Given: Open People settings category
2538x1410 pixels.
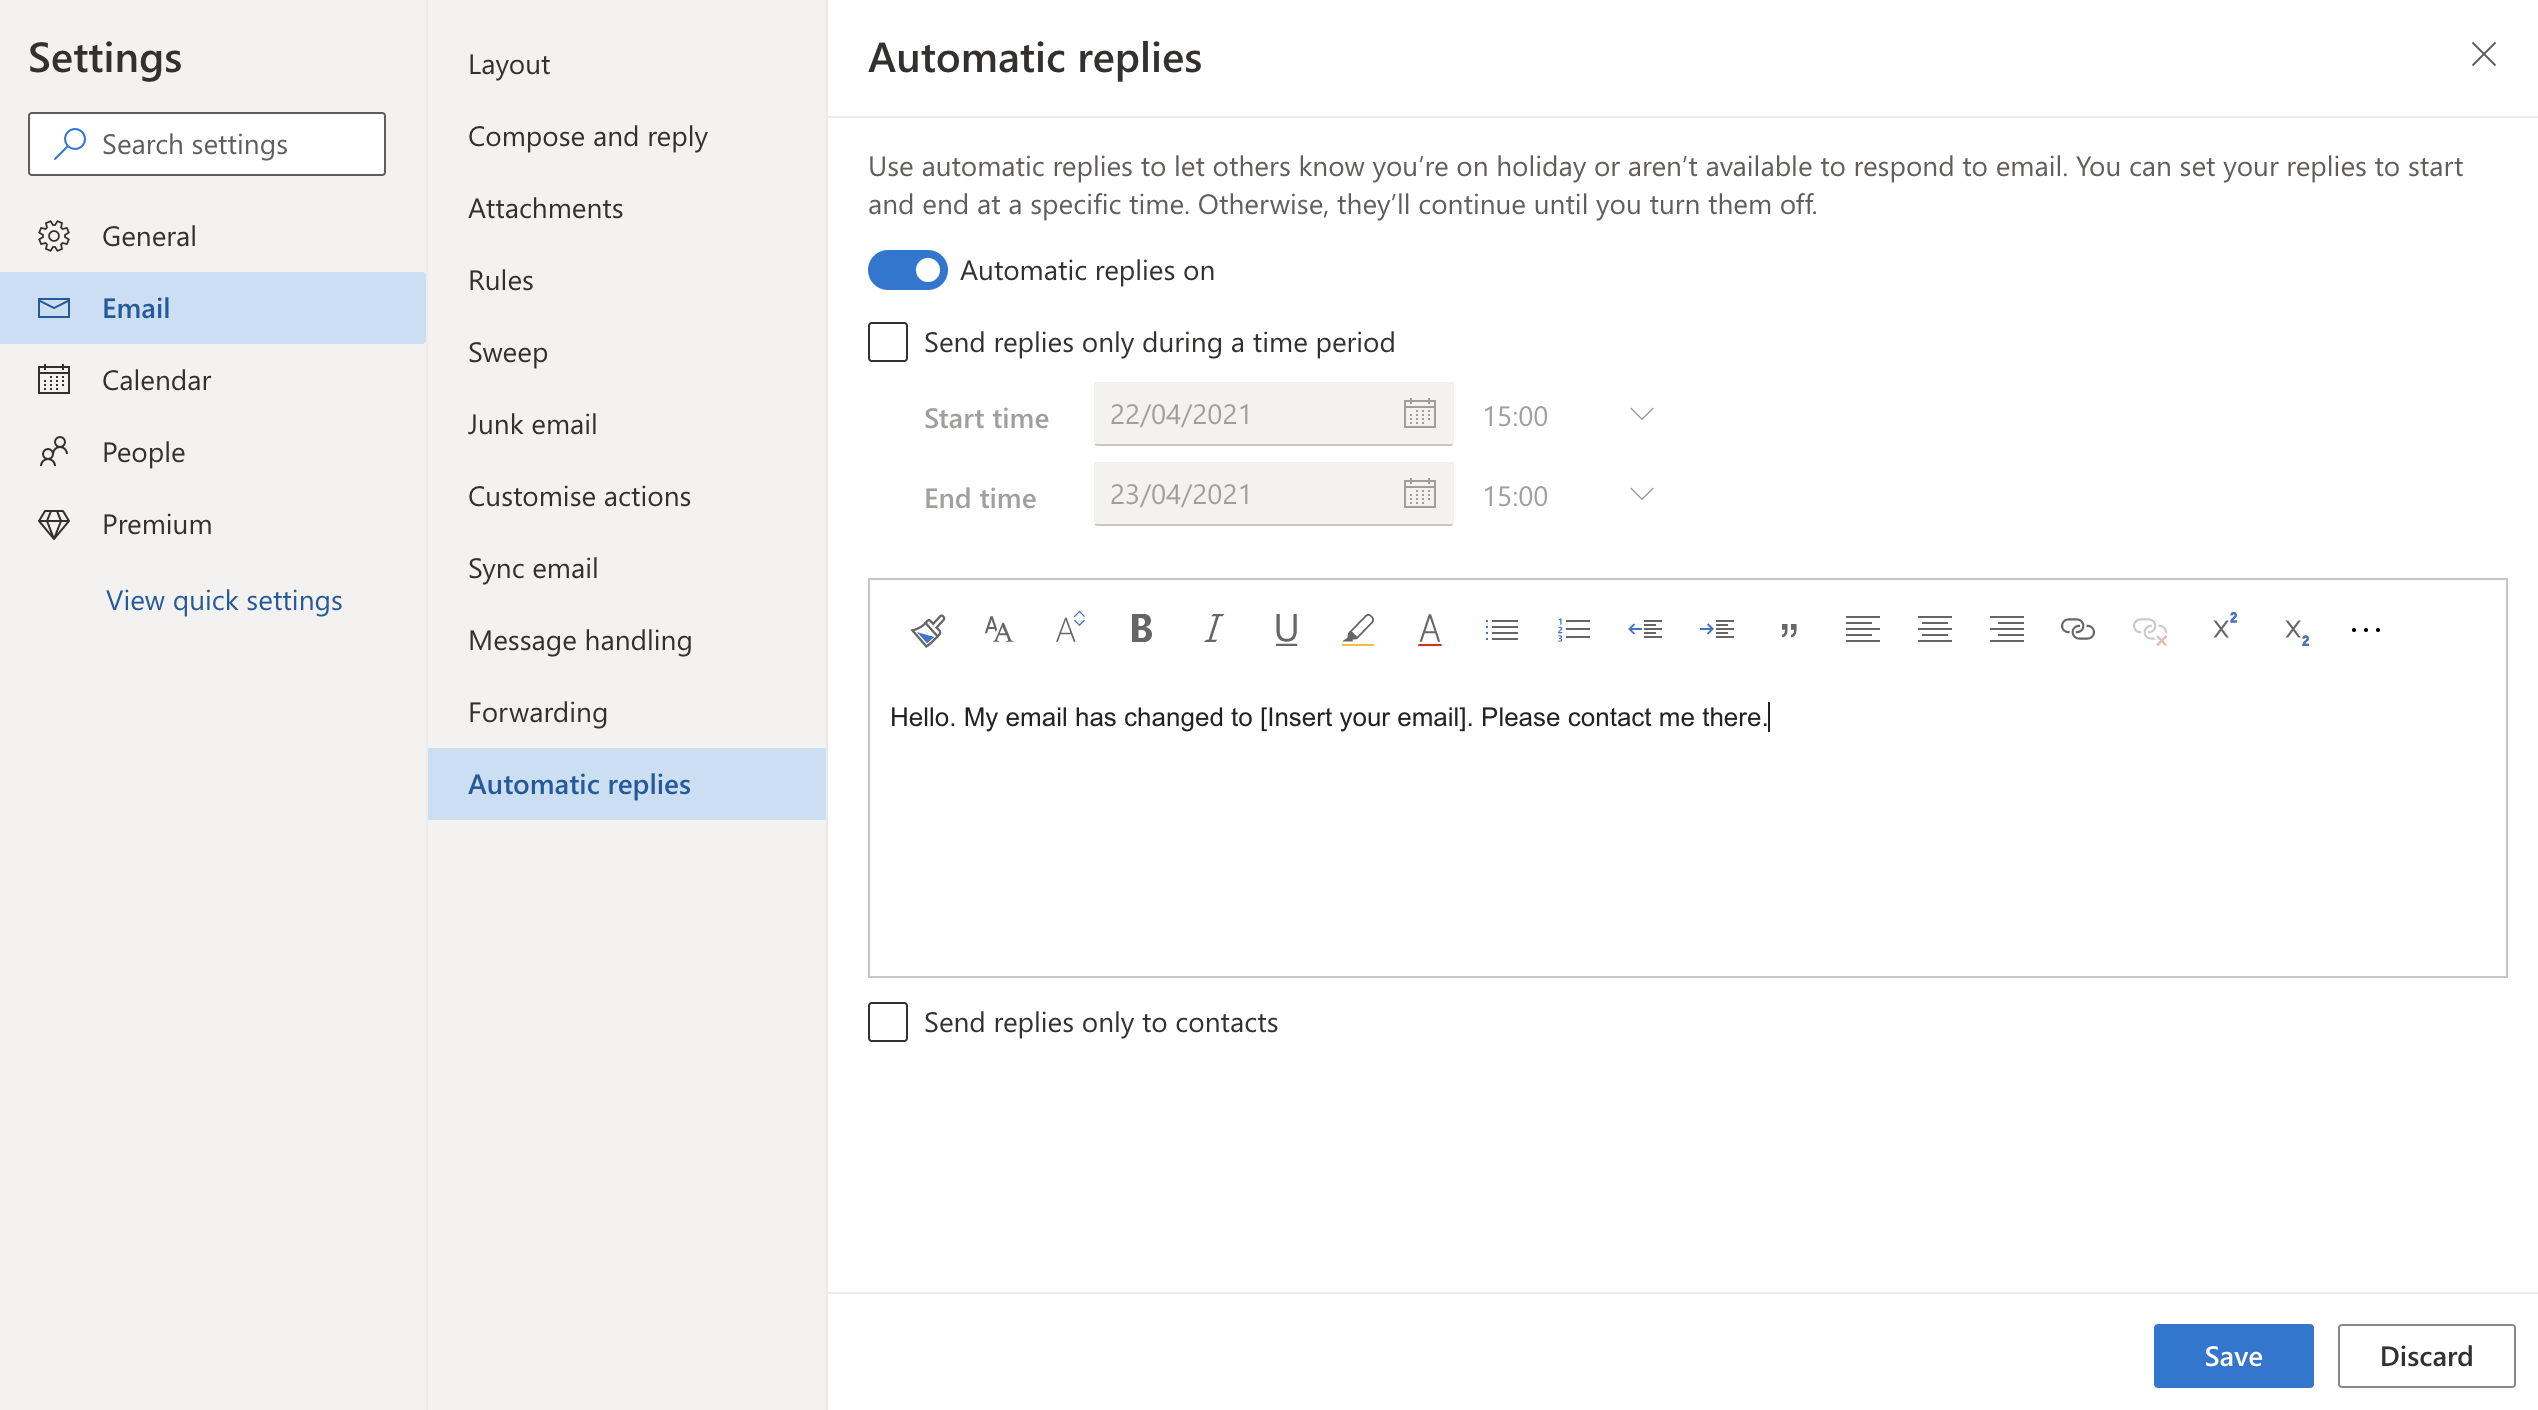Looking at the screenshot, I should point(213,452).
